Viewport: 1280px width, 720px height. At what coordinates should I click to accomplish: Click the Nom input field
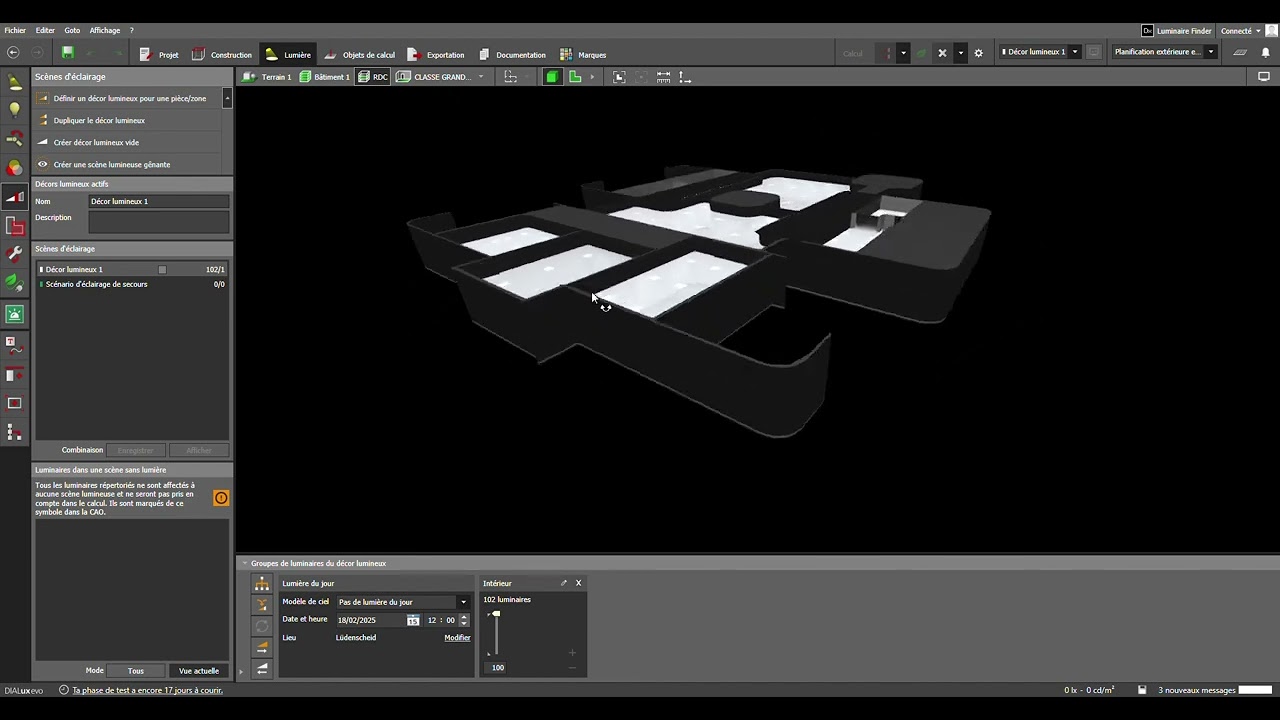[x=159, y=201]
